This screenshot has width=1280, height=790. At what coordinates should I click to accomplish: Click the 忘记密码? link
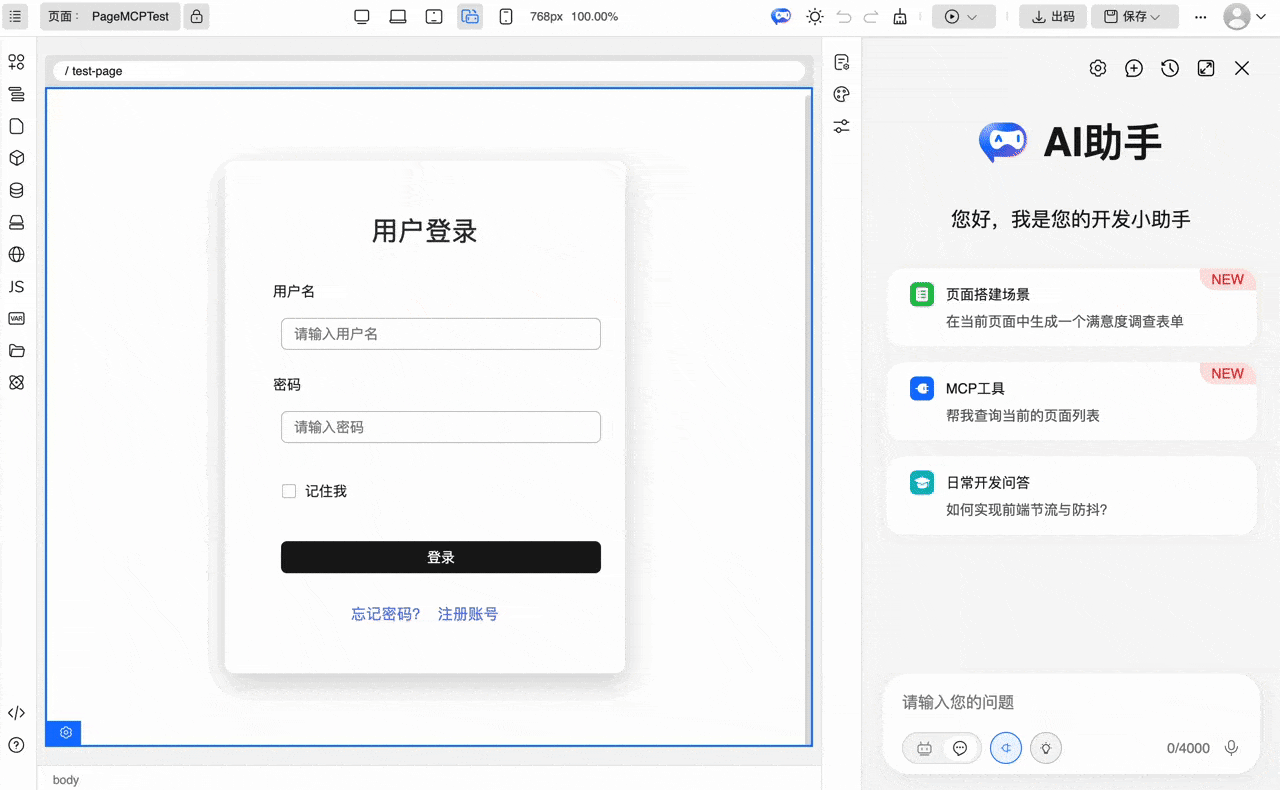(385, 613)
